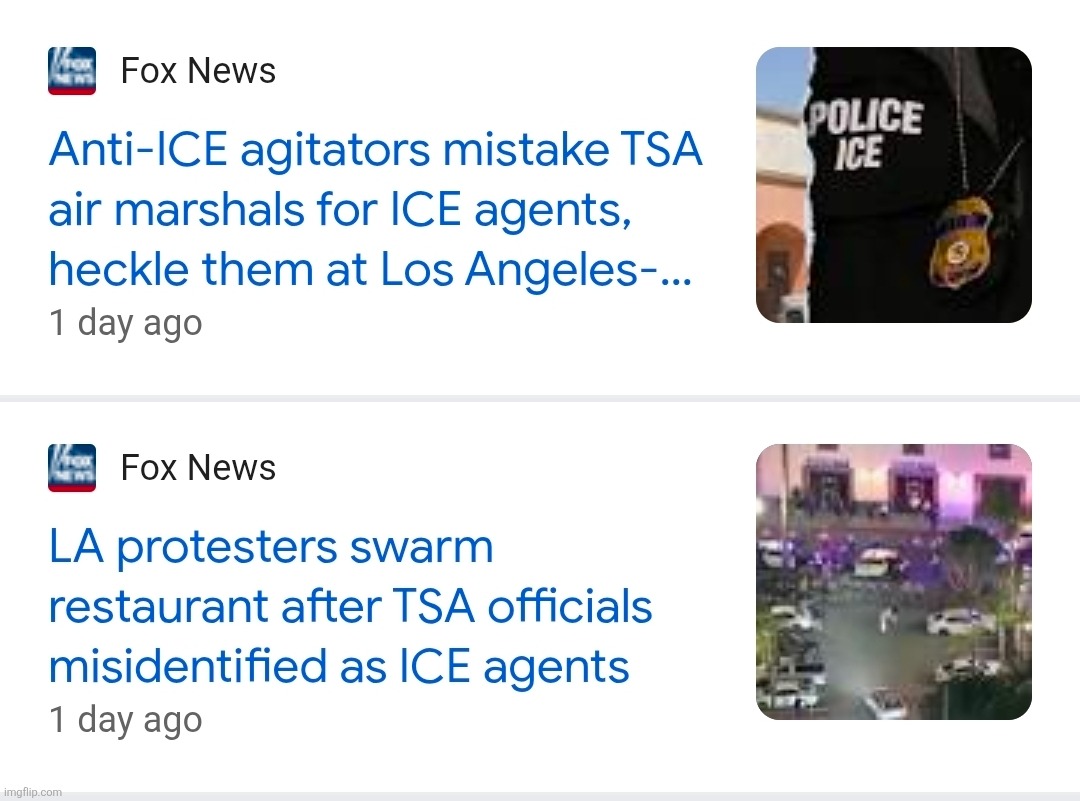Click the imgflip.com watermark
Image resolution: width=1080 pixels, height=801 pixels.
[31, 792]
